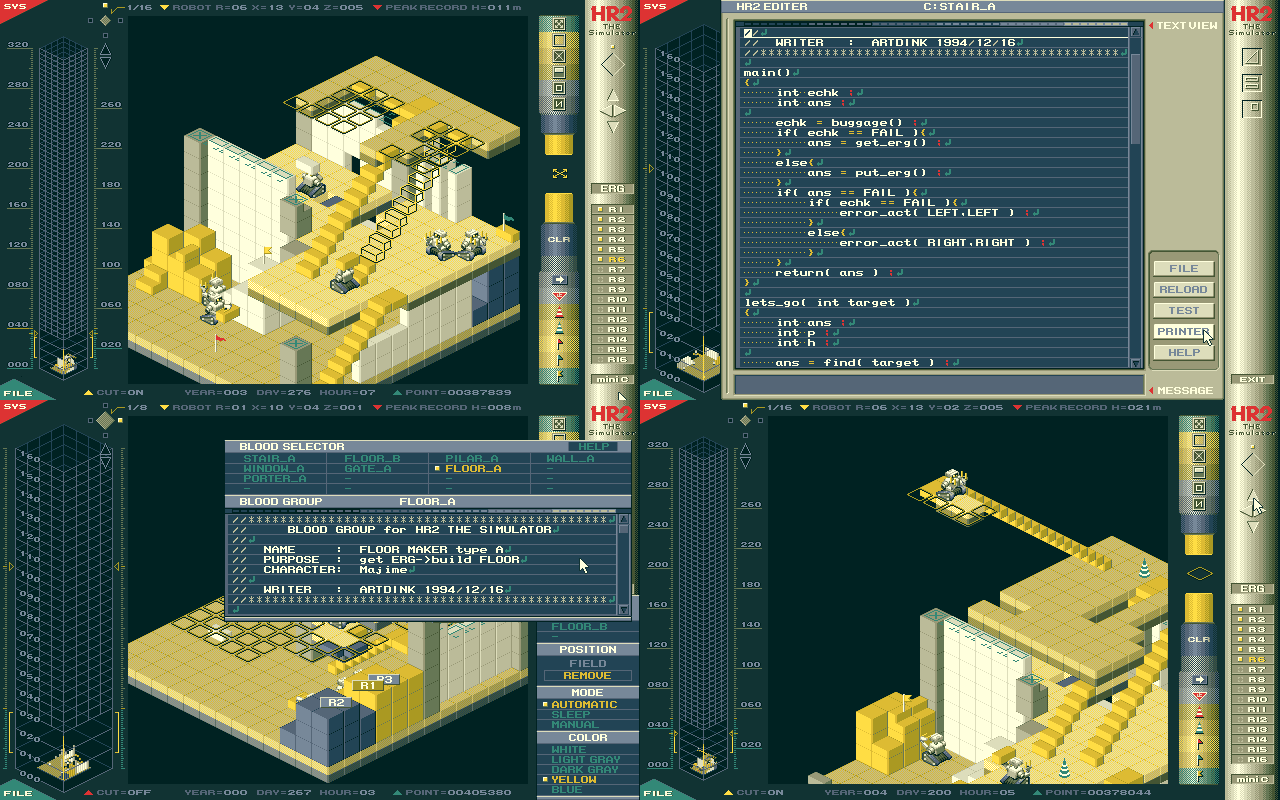This screenshot has width=1280, height=800.
Task: Select AUTOMATIC robot mode
Action: 584,705
